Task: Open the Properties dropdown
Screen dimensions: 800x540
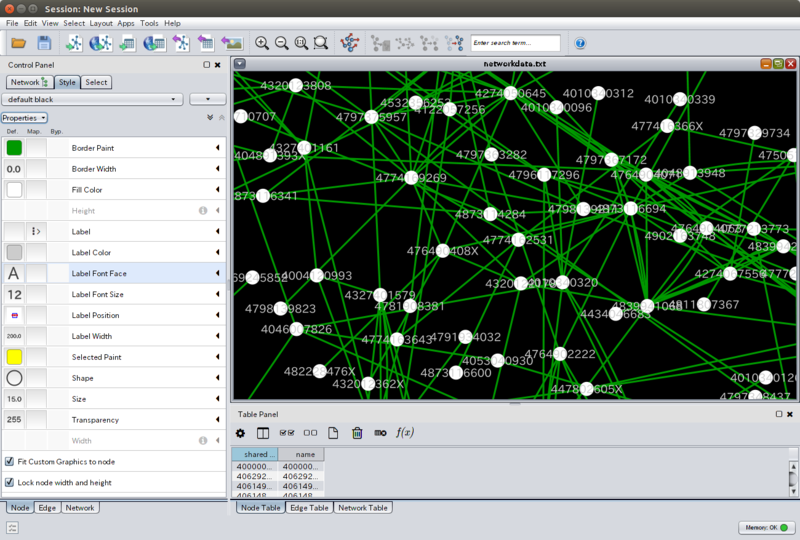Action: click(x=24, y=118)
